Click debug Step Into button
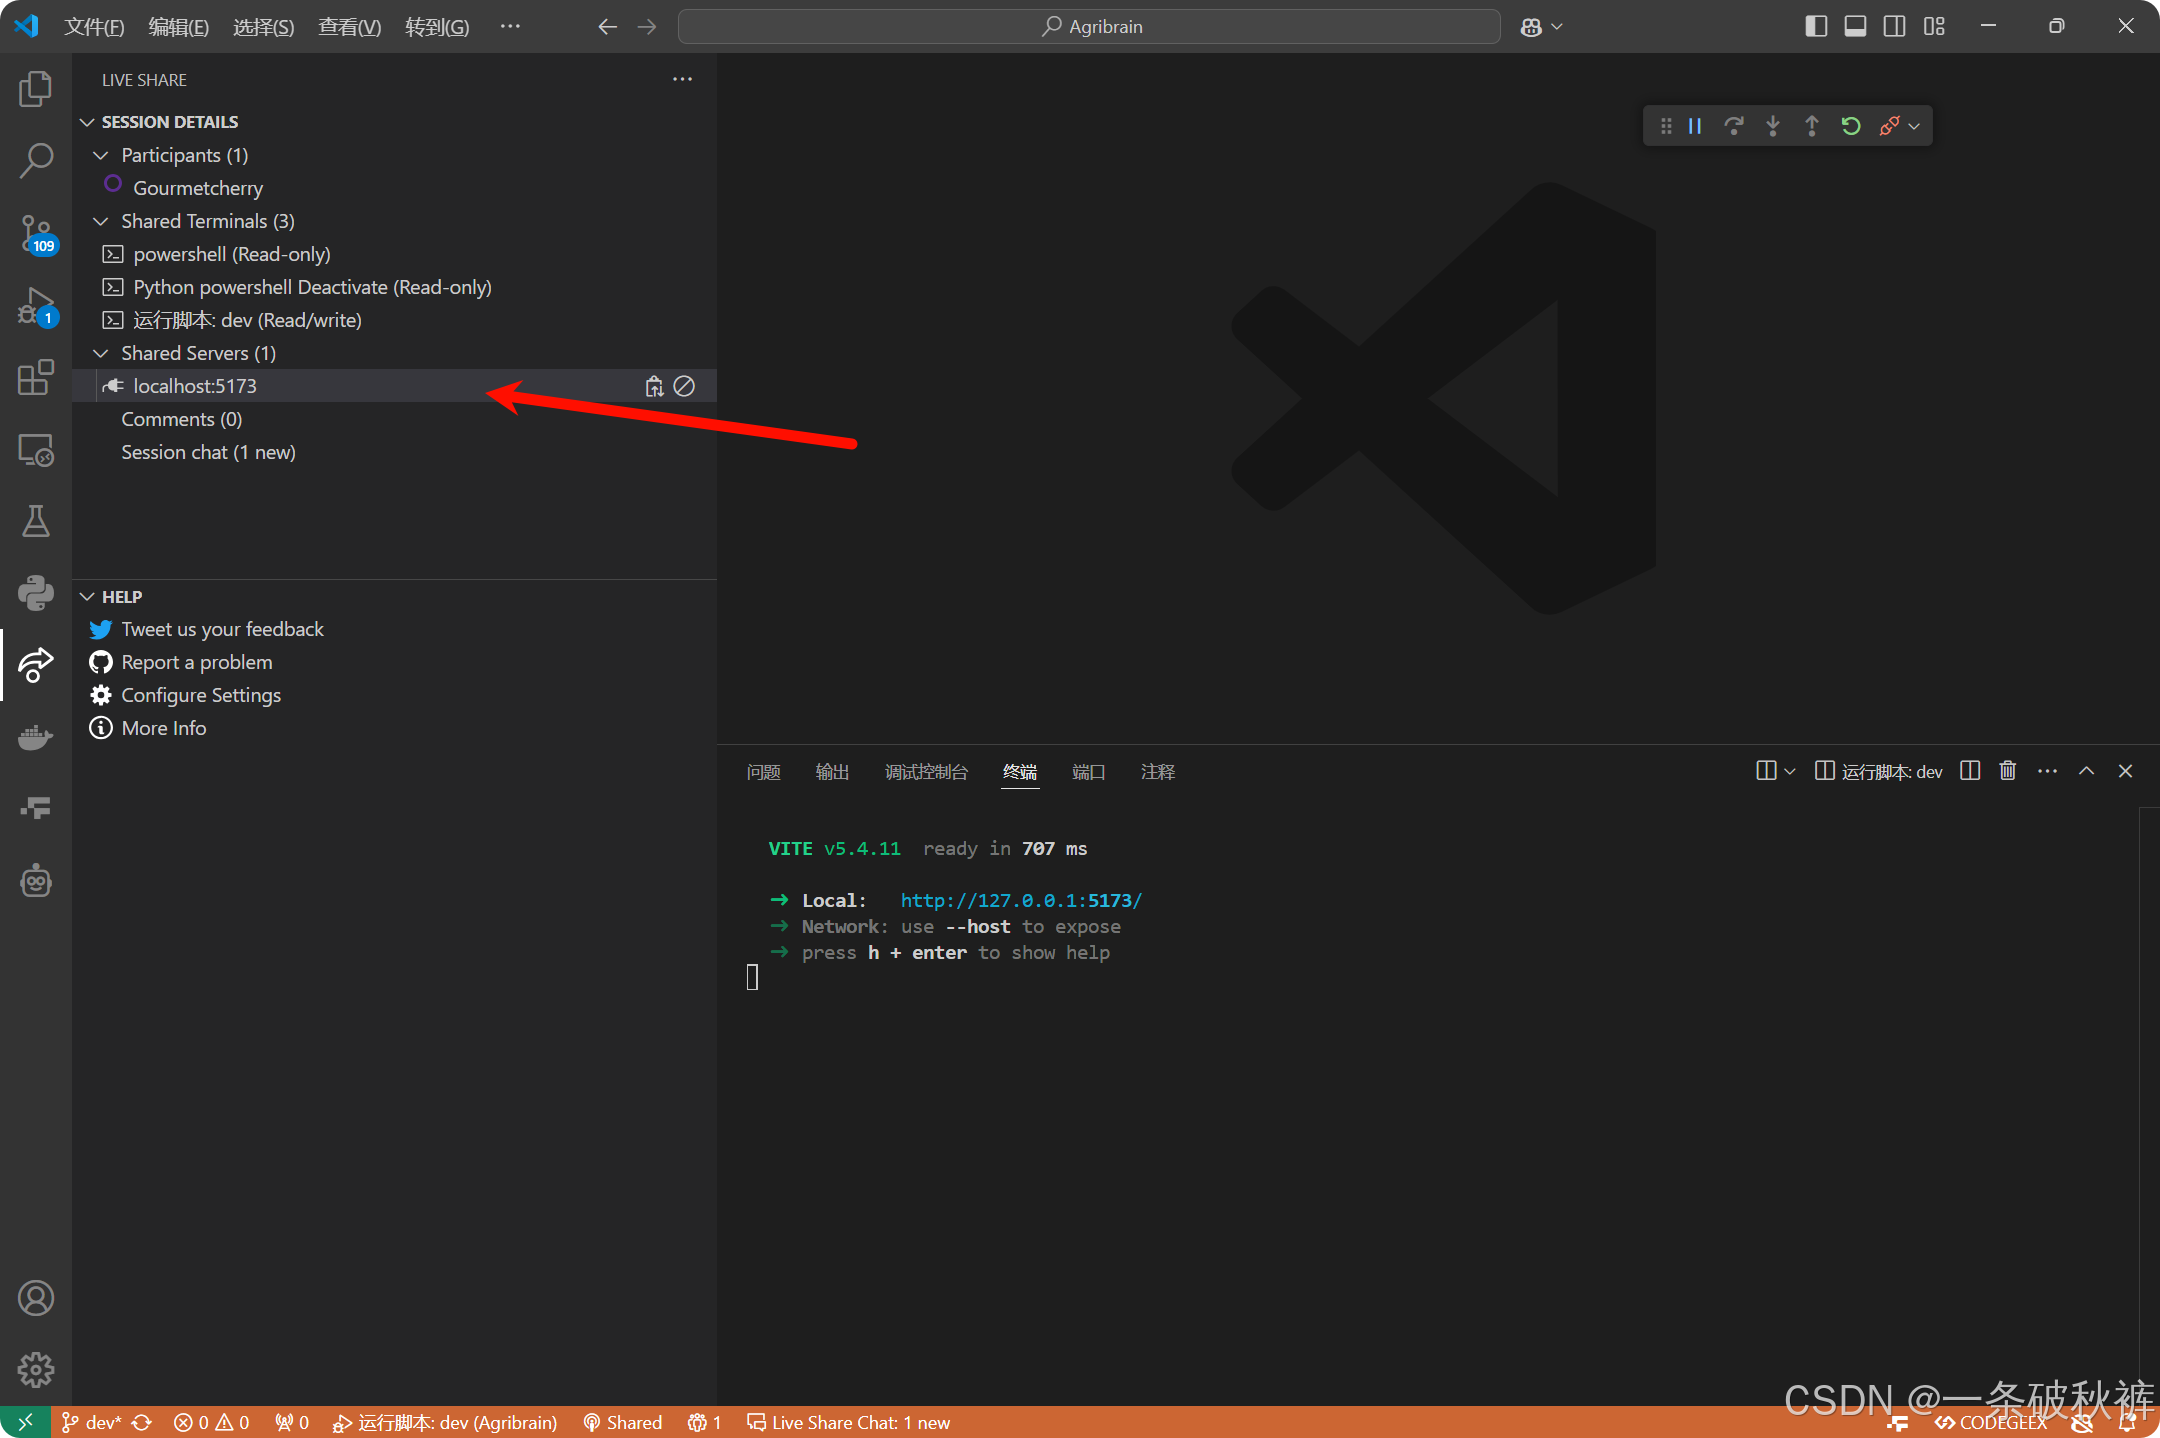2160x1438 pixels. 1773,126
